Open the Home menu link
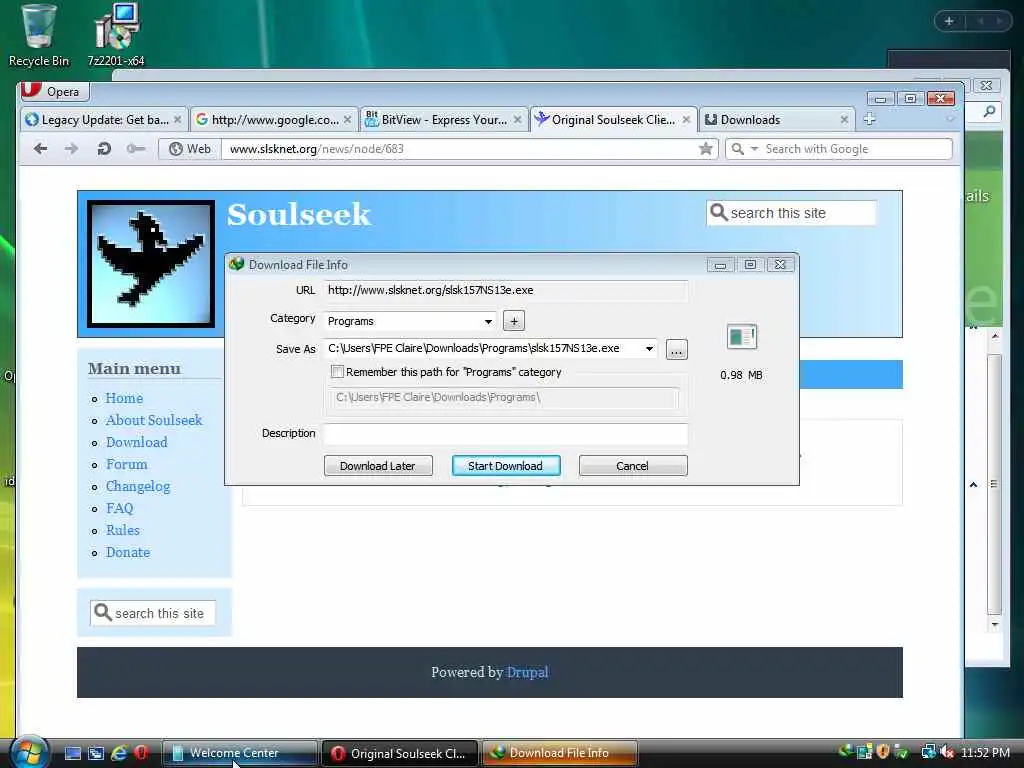 [124, 398]
